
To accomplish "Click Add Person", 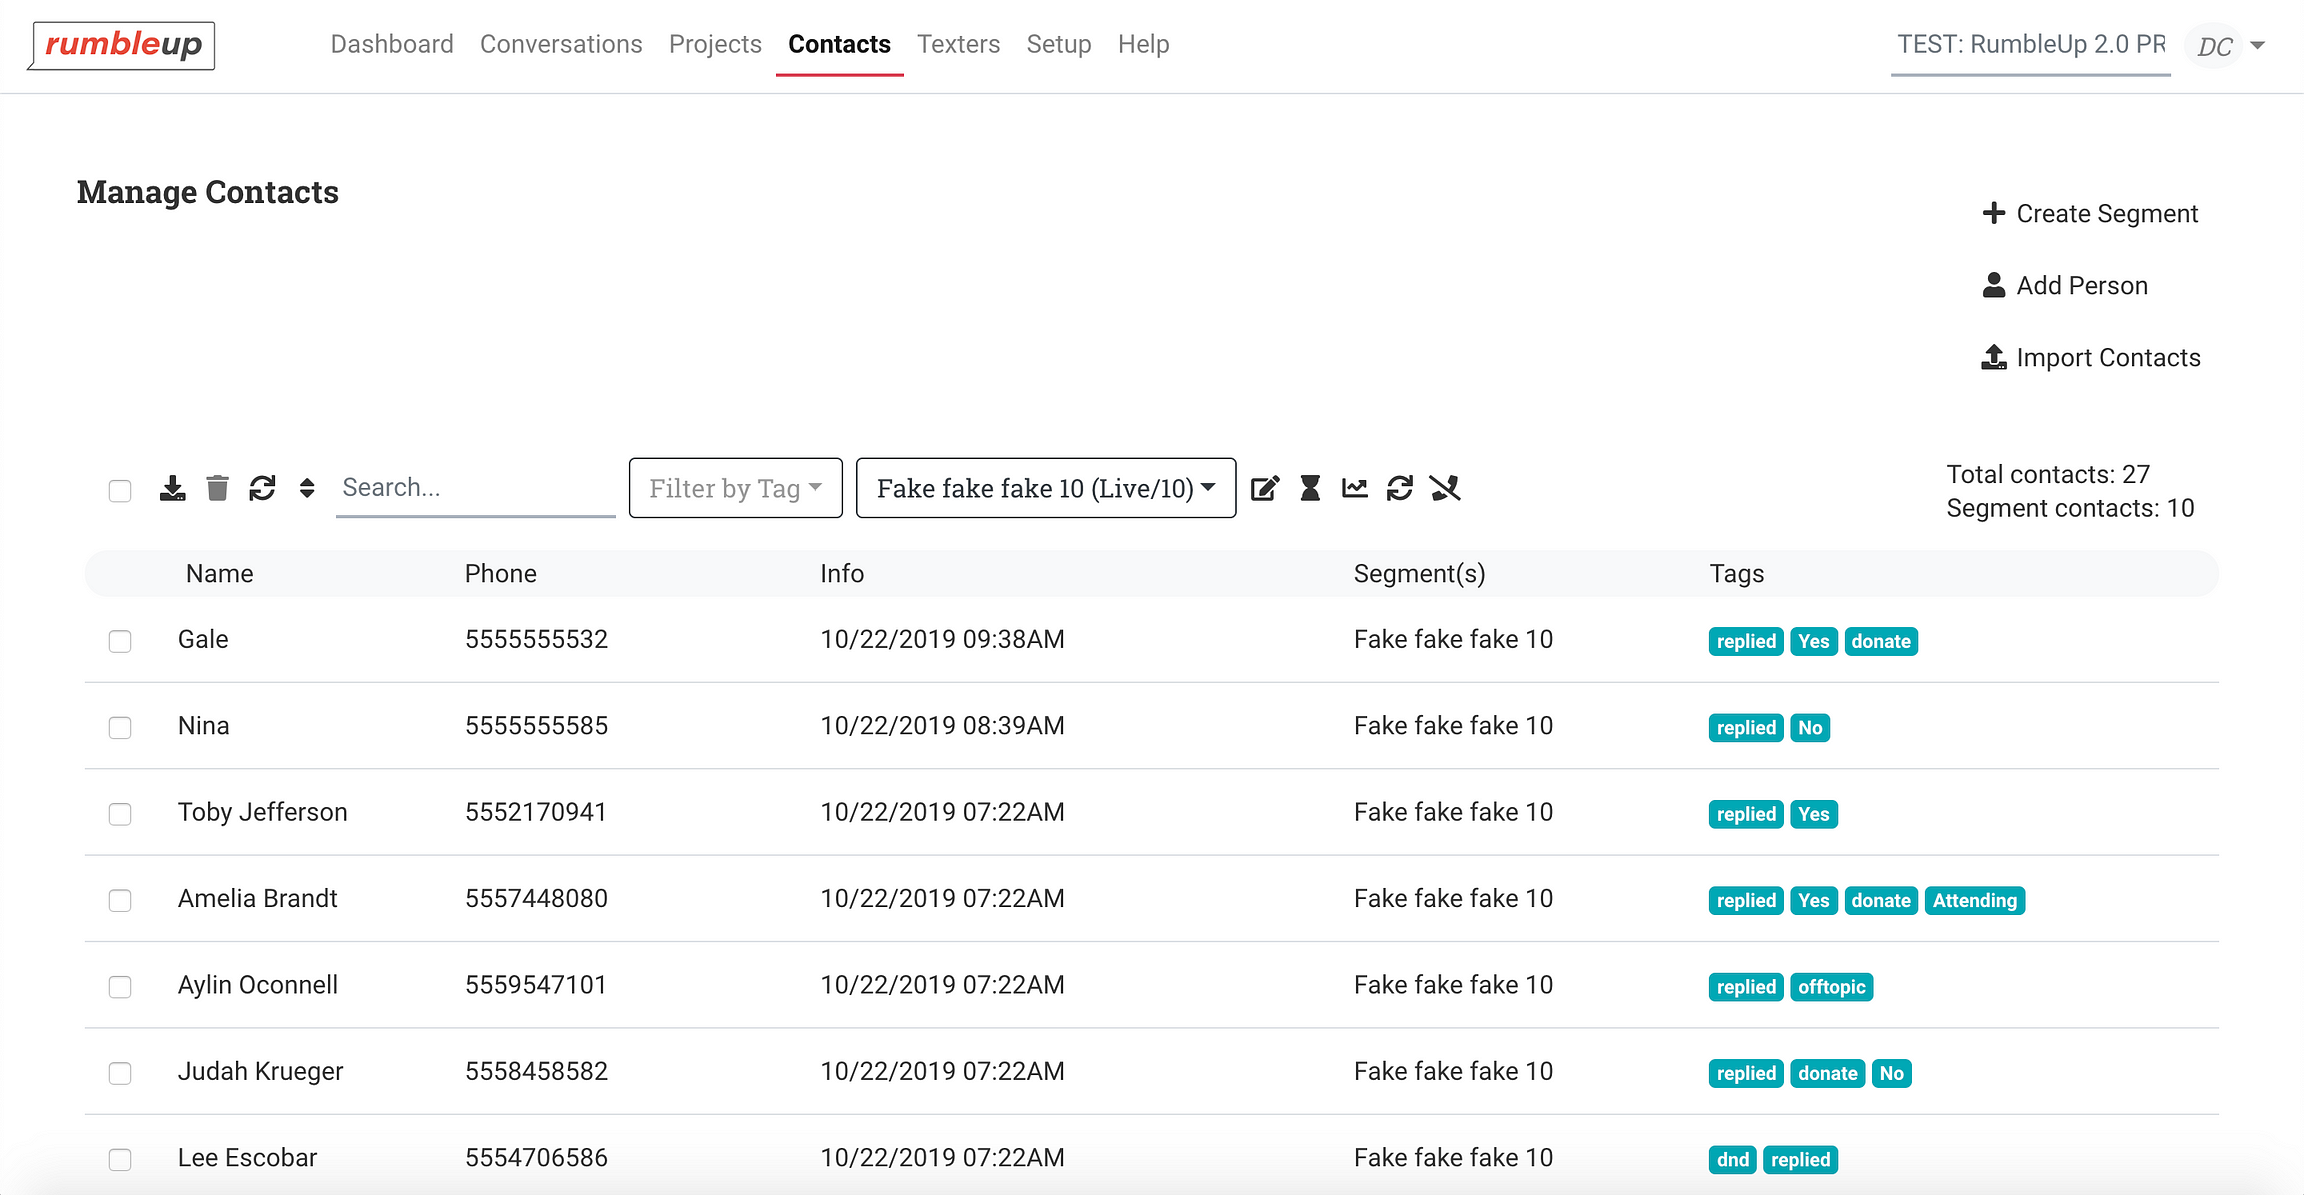I will [2065, 285].
